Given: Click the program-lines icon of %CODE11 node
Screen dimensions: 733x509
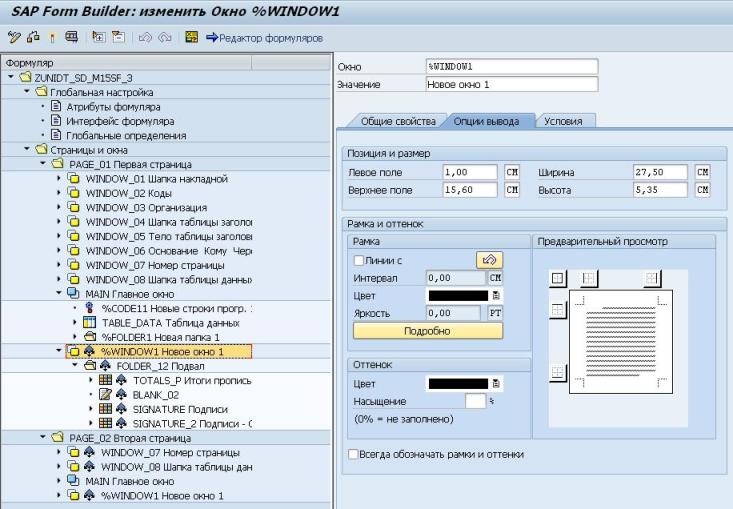Looking at the screenshot, I should point(90,308).
